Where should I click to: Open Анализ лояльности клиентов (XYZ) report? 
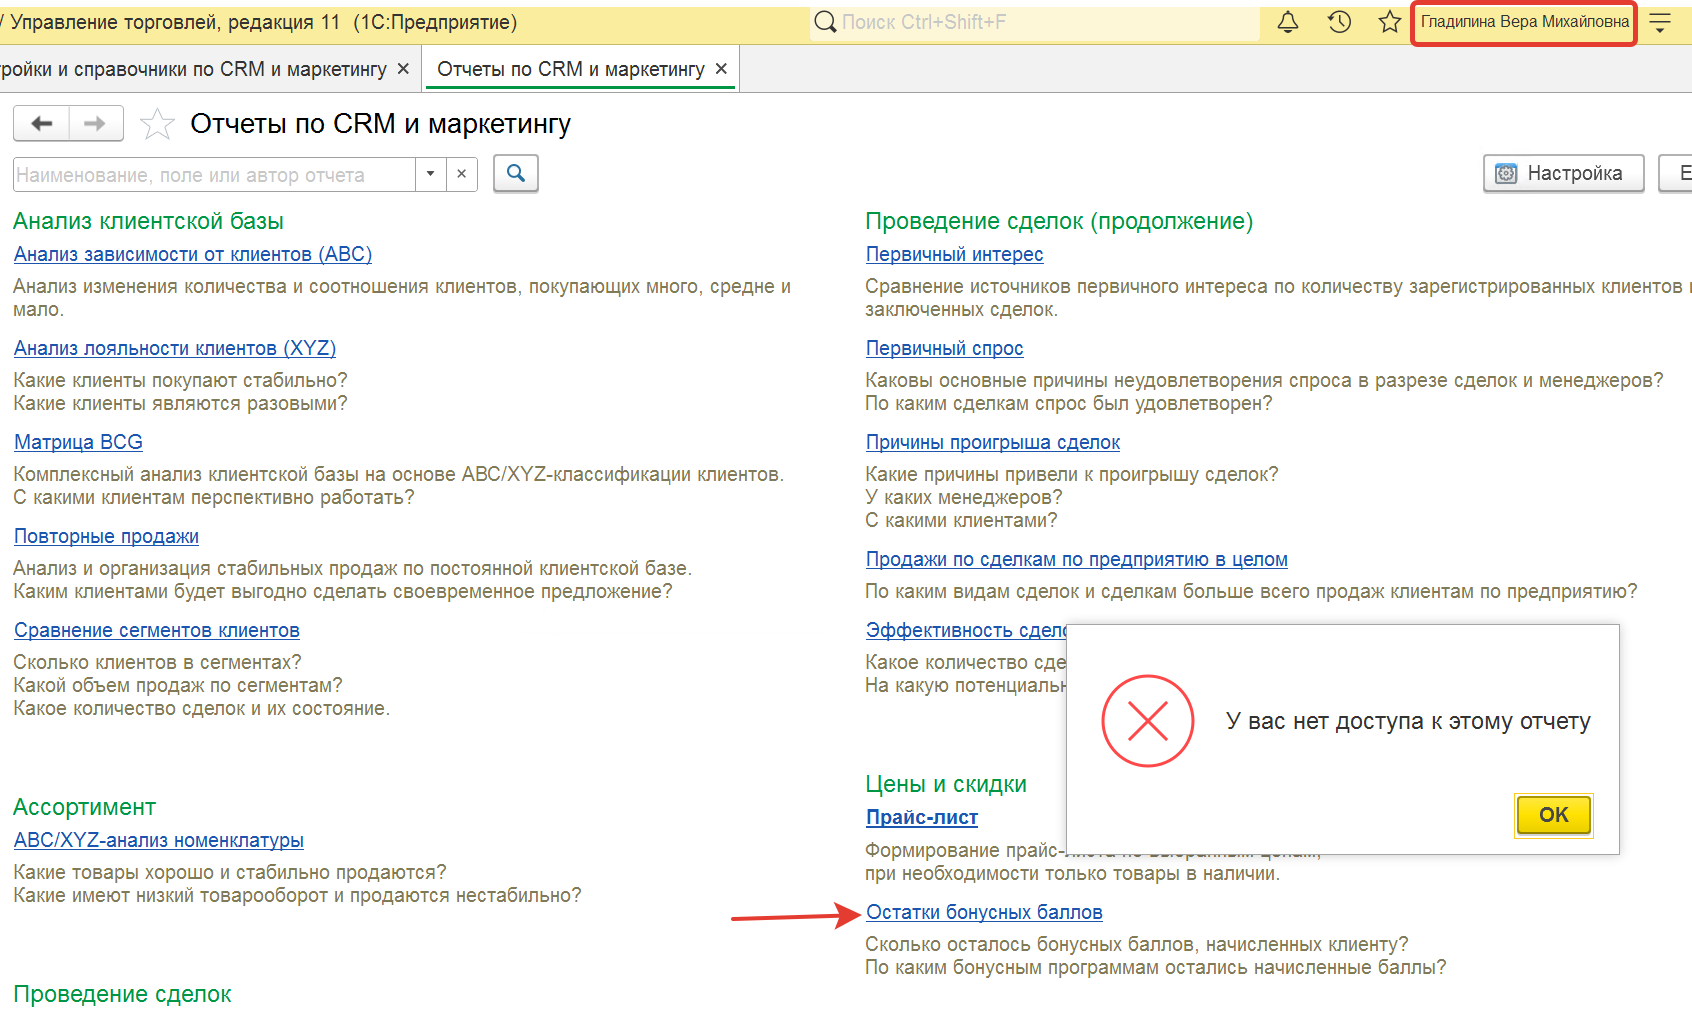click(175, 348)
